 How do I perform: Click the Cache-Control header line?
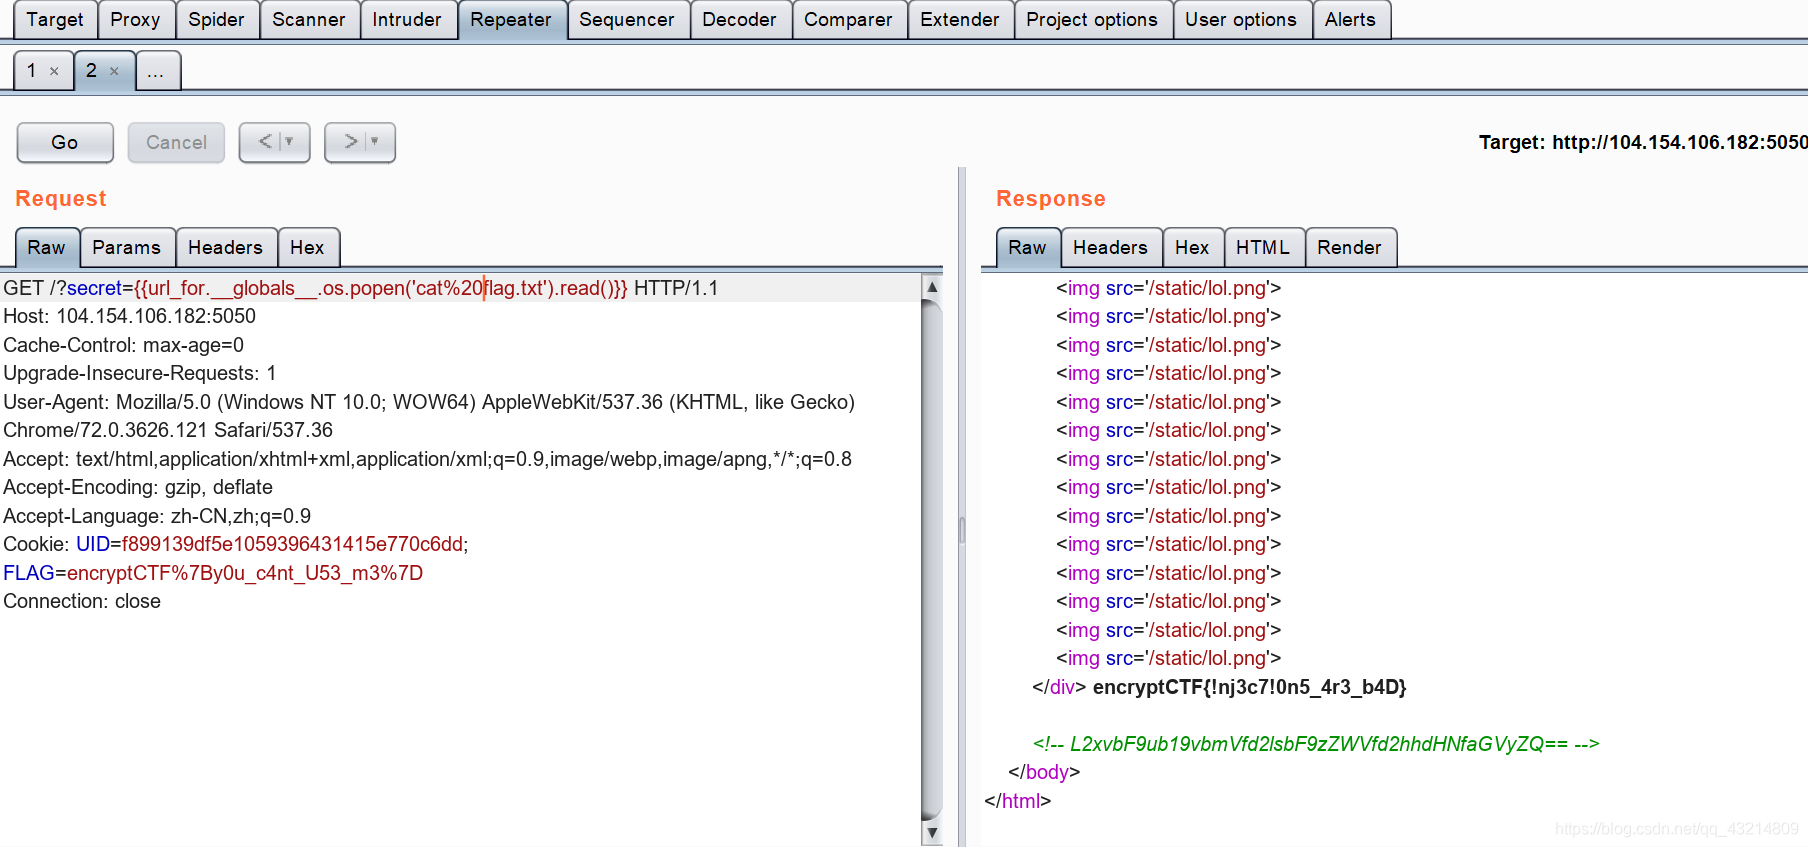point(124,345)
